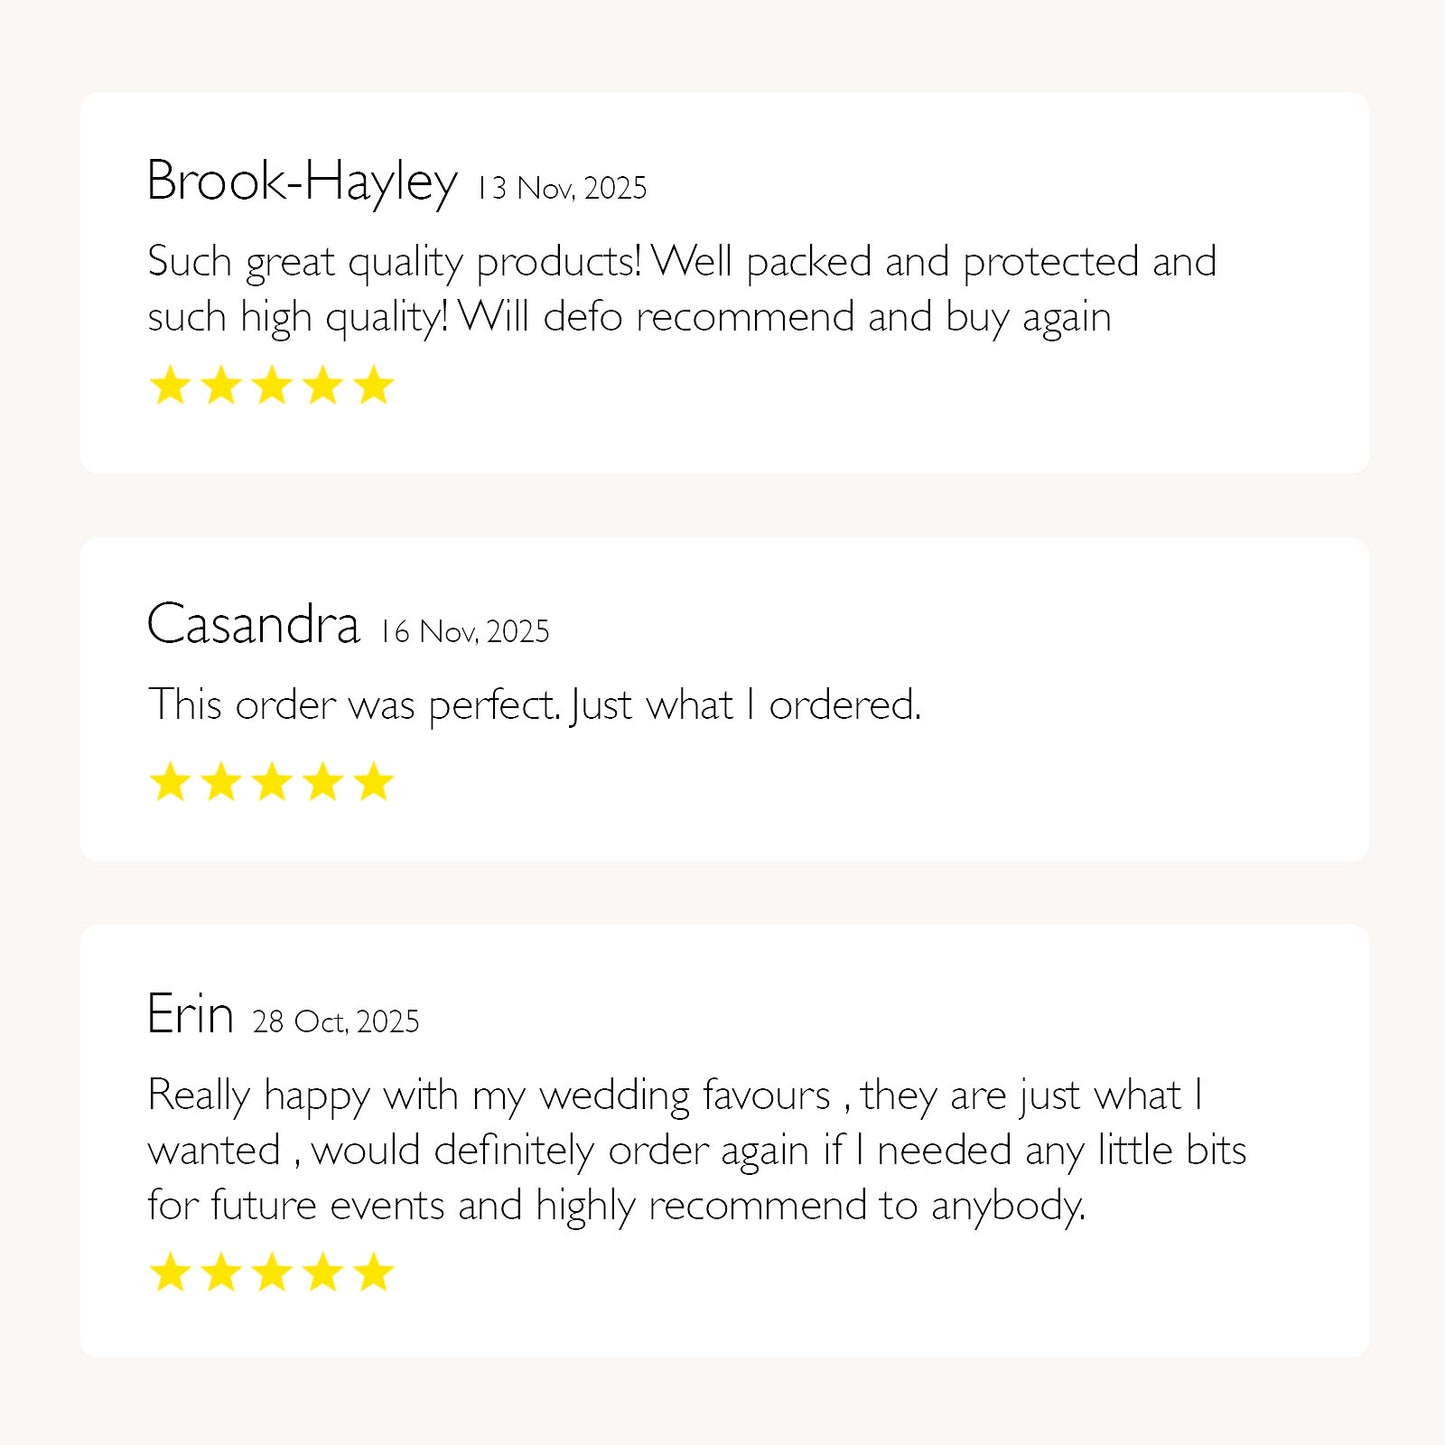Click third star in Erin's rating
Viewport: 1445px width, 1445px height.
(272, 1273)
